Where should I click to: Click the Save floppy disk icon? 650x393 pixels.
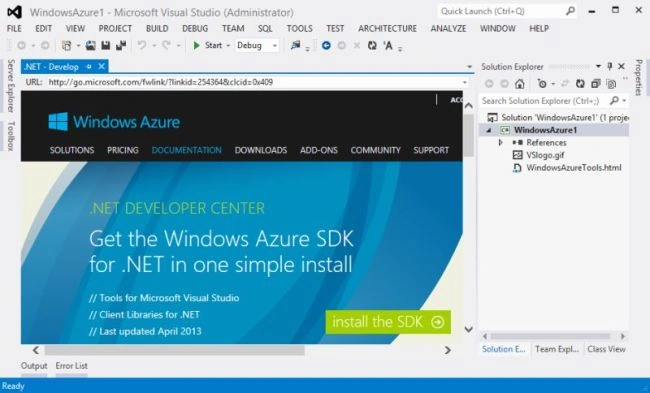(x=106, y=45)
